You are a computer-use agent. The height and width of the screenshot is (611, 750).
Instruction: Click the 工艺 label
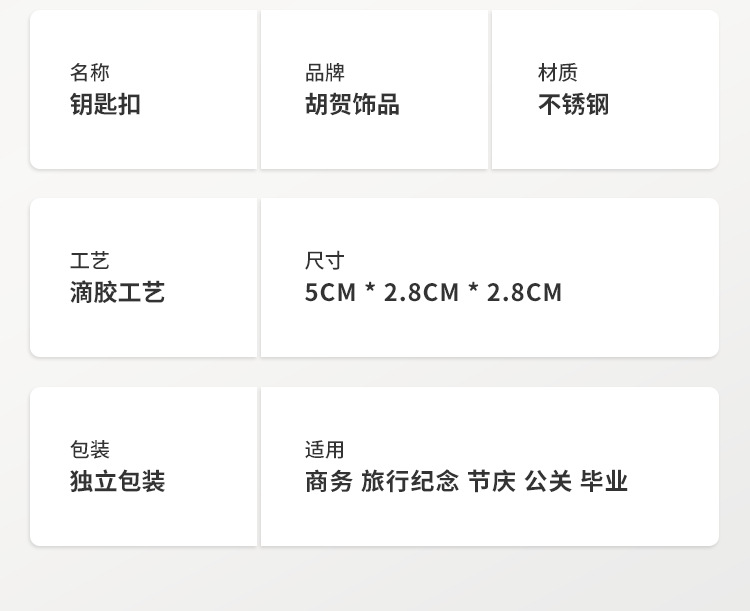click(x=90, y=261)
